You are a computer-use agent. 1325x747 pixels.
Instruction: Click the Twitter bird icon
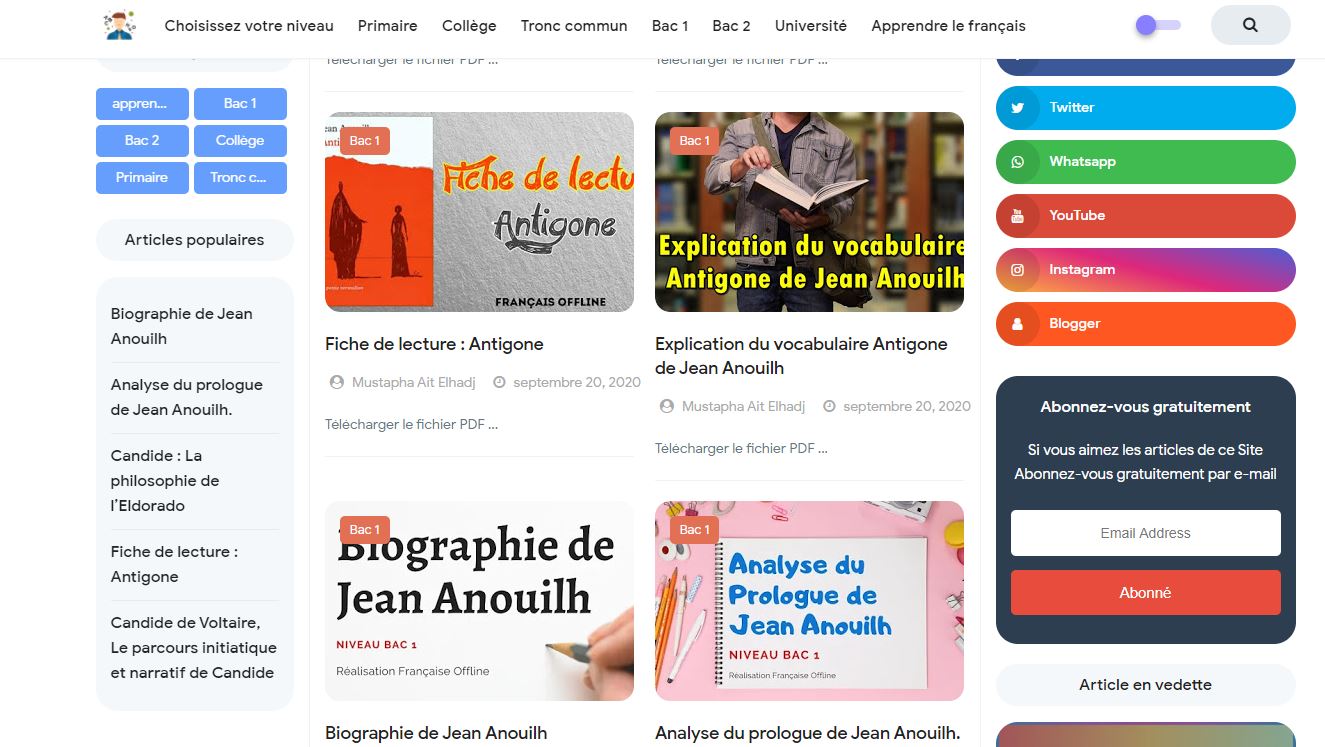click(1018, 108)
